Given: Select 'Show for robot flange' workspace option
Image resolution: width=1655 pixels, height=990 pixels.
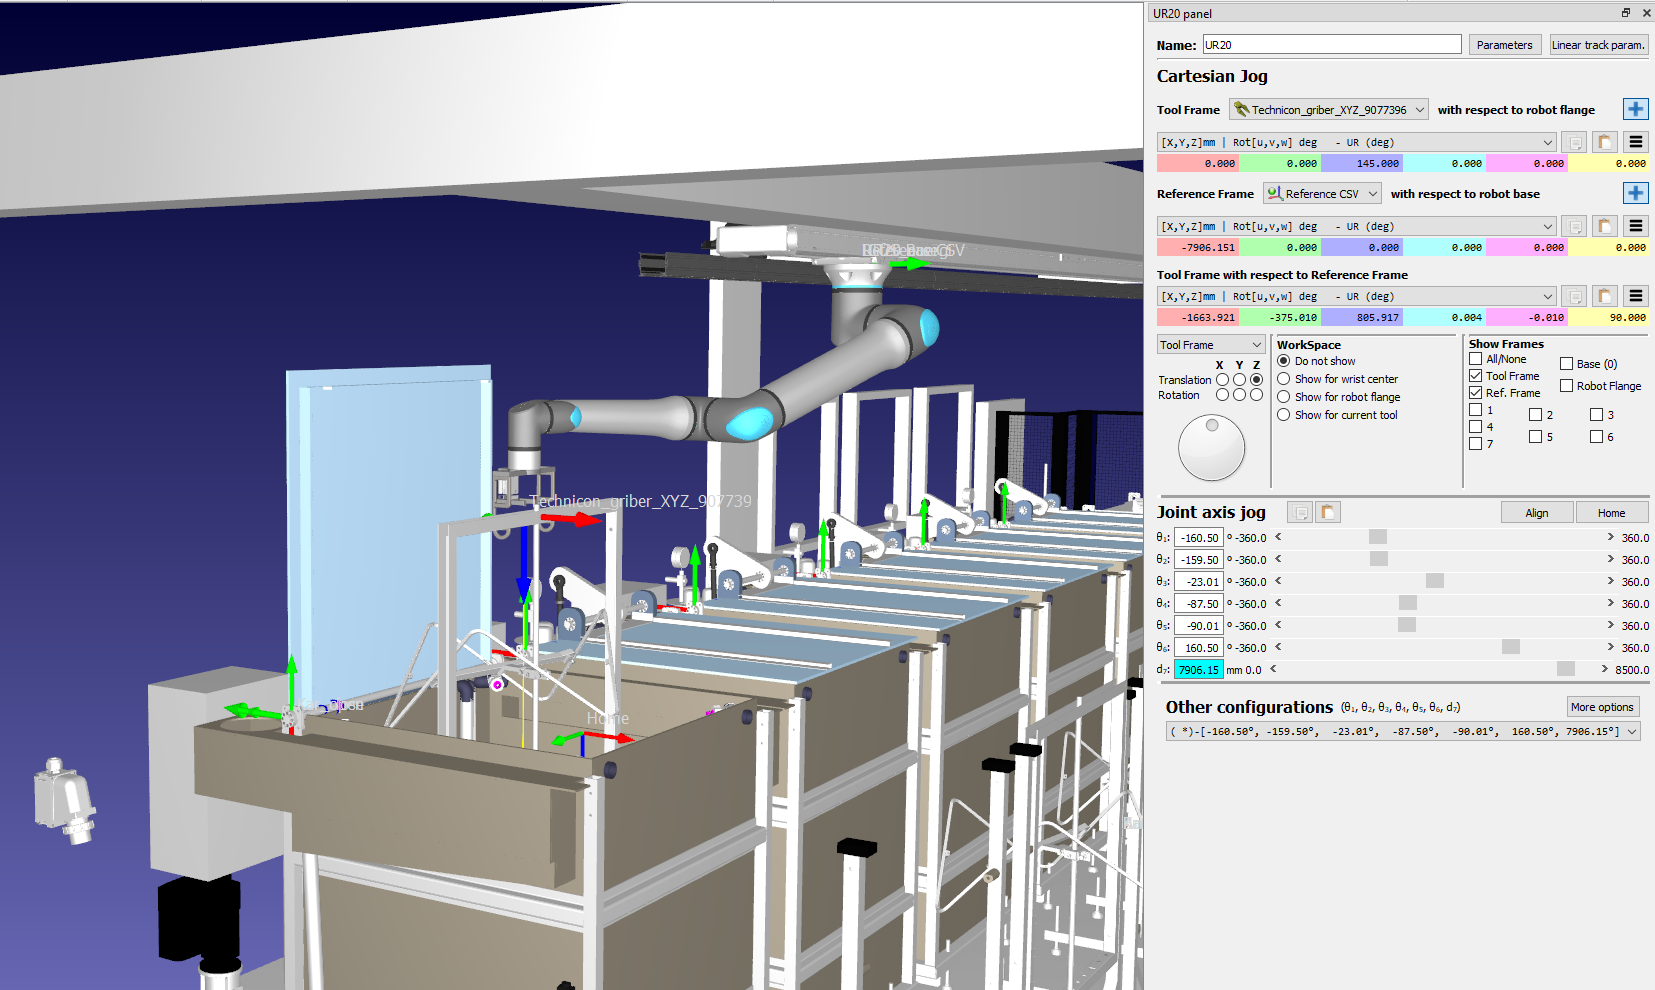Looking at the screenshot, I should (x=1284, y=397).
